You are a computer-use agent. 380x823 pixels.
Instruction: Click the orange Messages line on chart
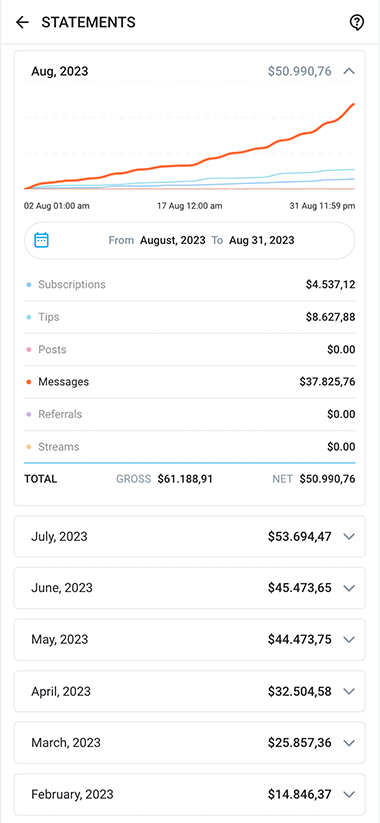(247, 151)
